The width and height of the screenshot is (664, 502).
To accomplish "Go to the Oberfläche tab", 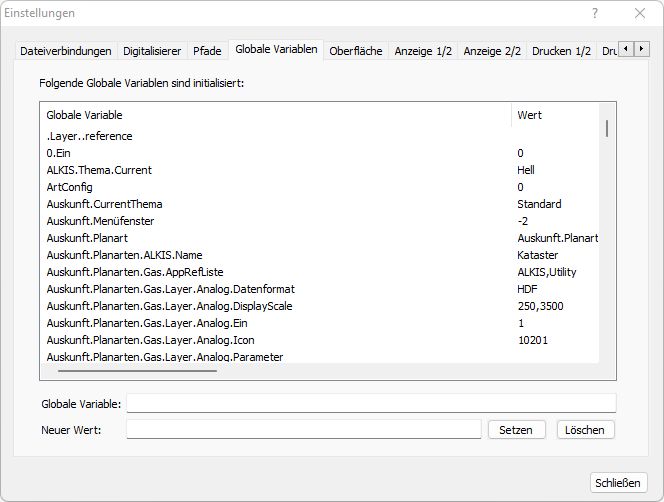I will 355,51.
